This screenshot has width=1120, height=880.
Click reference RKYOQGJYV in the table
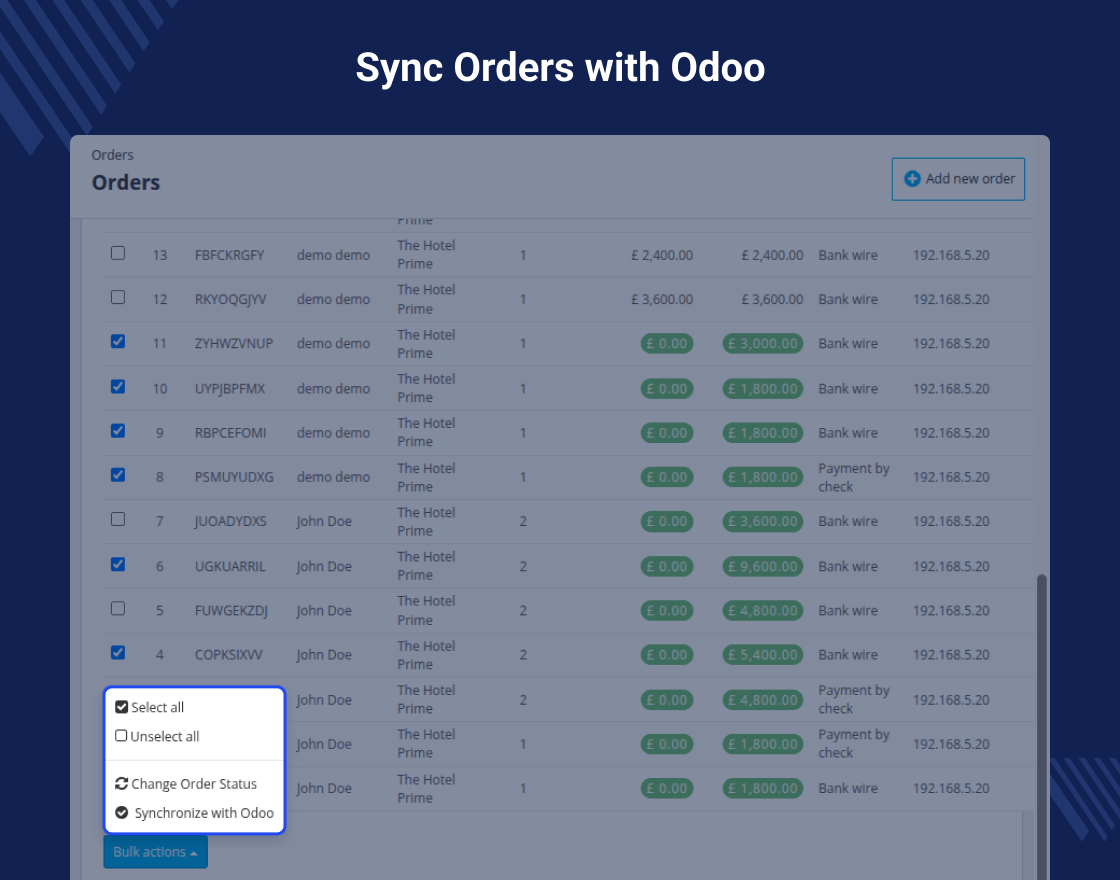click(230, 299)
